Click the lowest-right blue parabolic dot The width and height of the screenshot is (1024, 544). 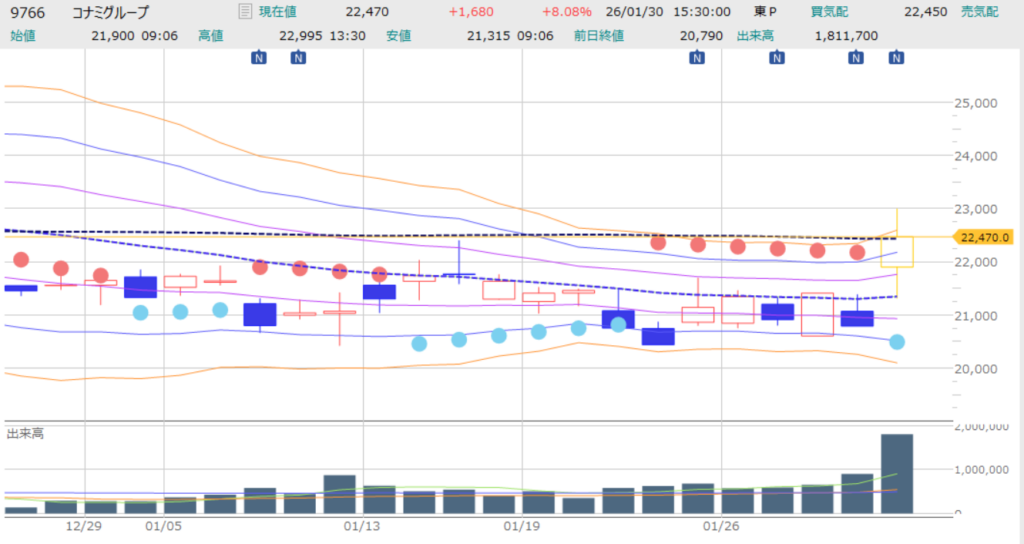pos(897,342)
